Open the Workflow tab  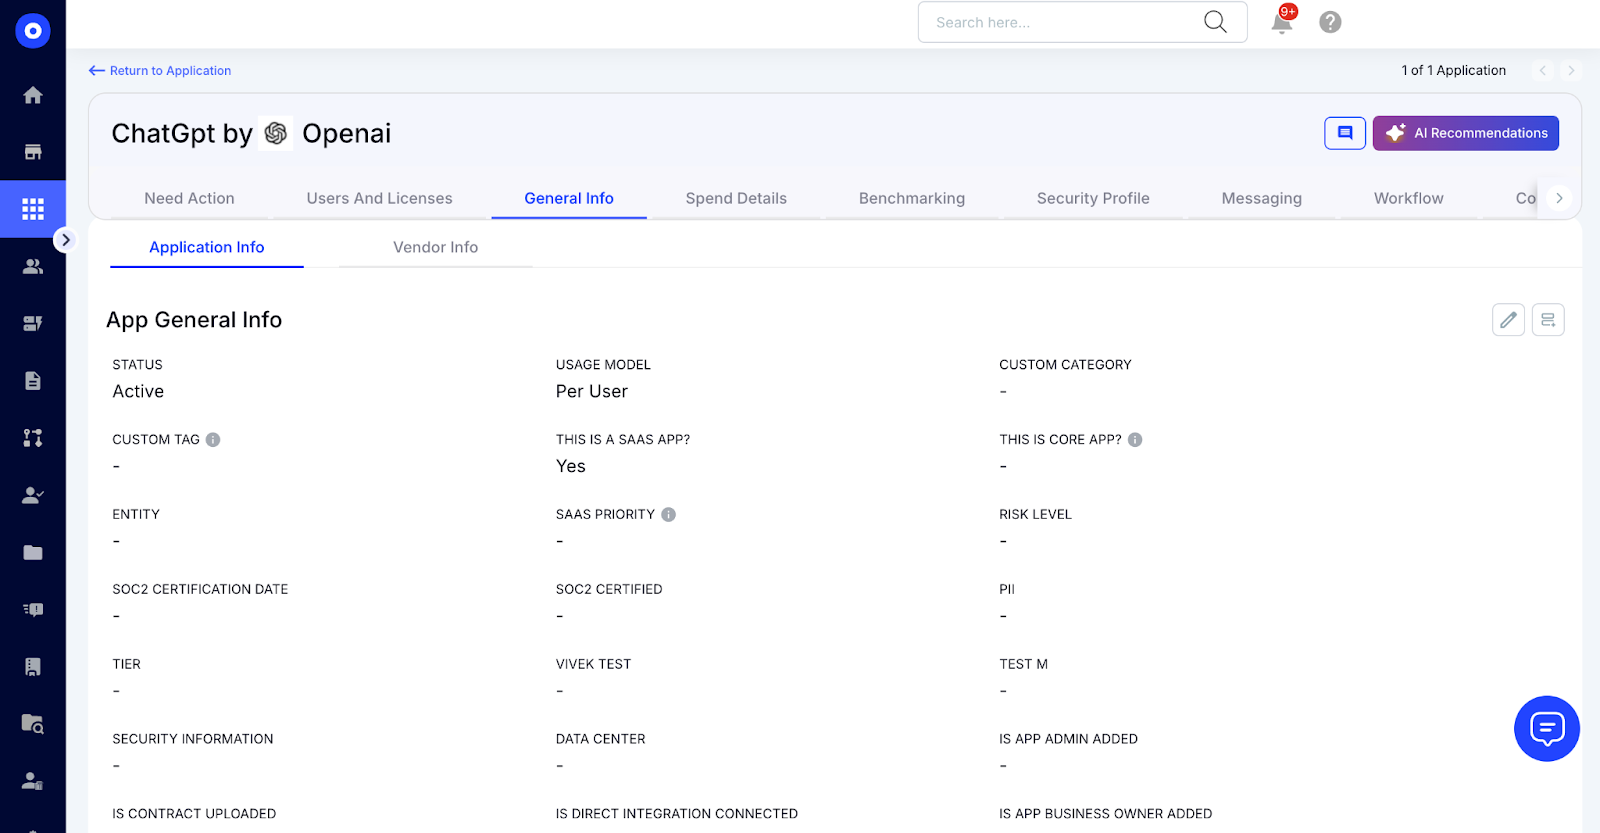click(1409, 198)
